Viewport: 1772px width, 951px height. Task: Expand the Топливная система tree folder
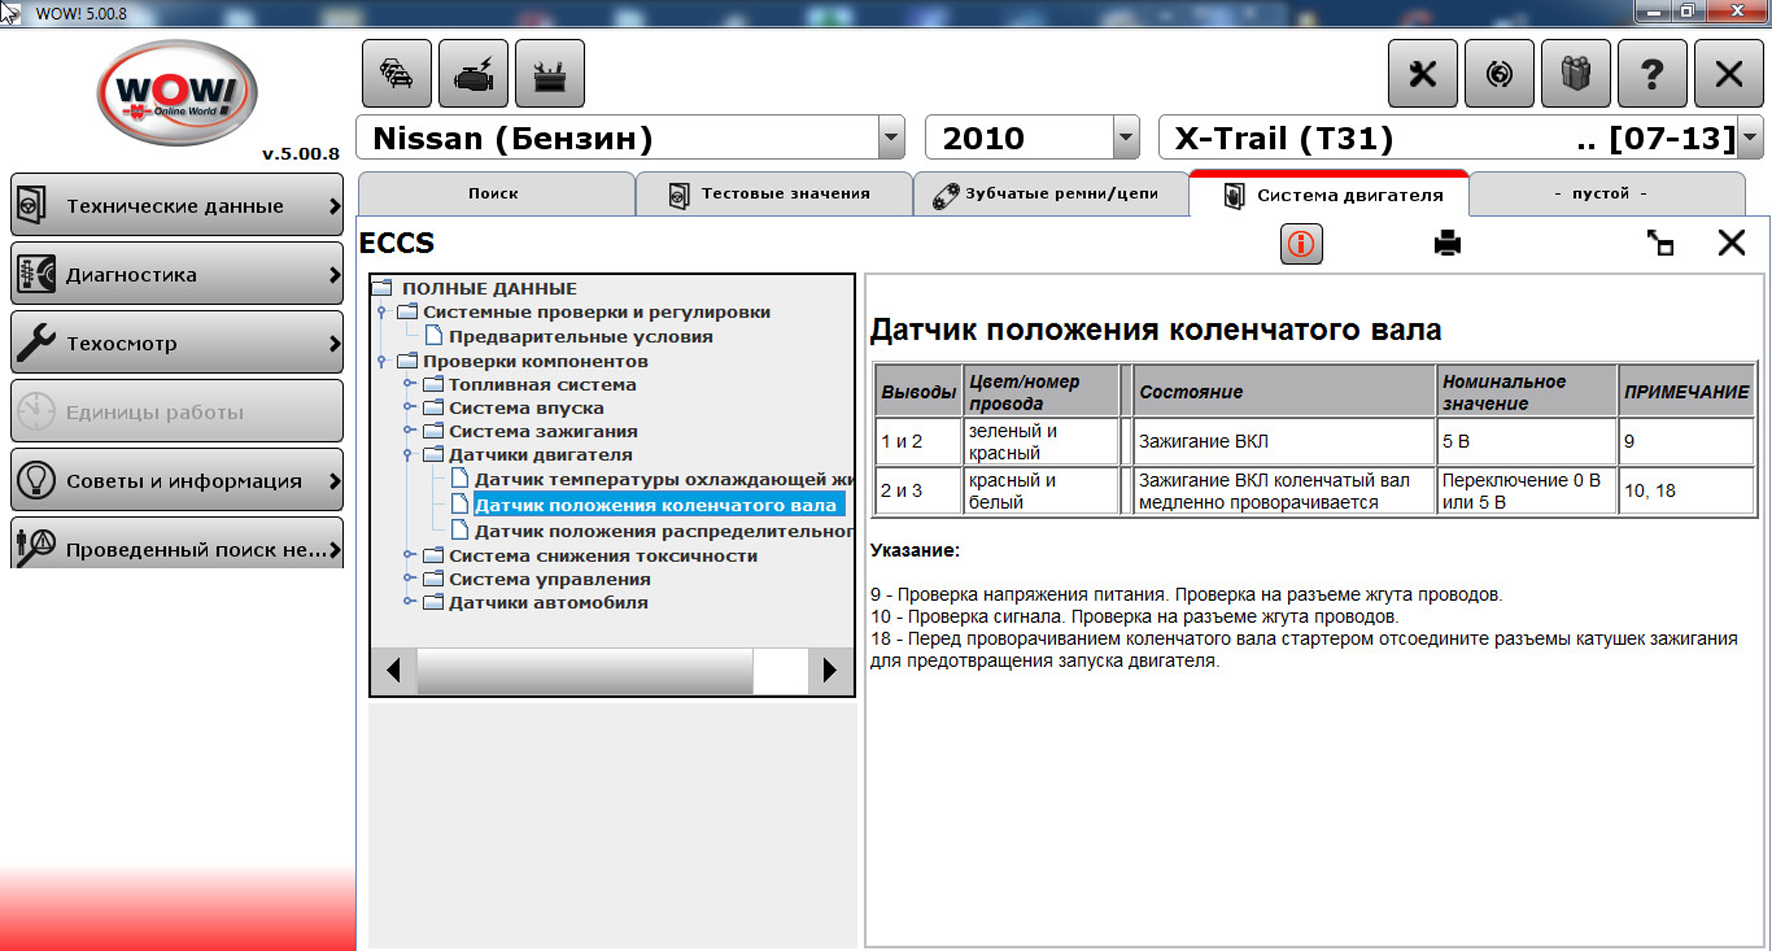(409, 384)
